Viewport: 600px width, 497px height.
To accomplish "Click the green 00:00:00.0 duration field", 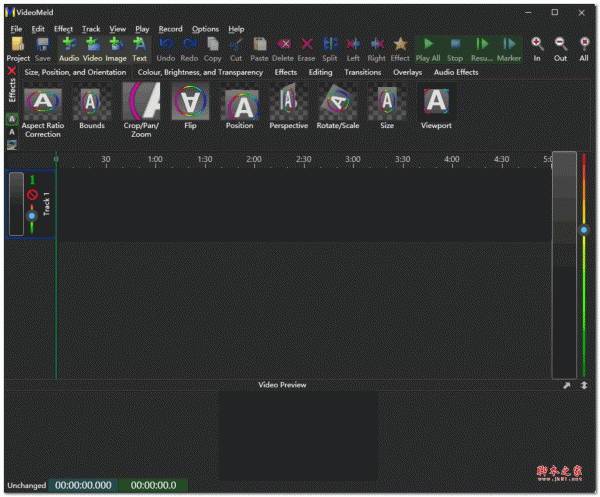I will (153, 485).
